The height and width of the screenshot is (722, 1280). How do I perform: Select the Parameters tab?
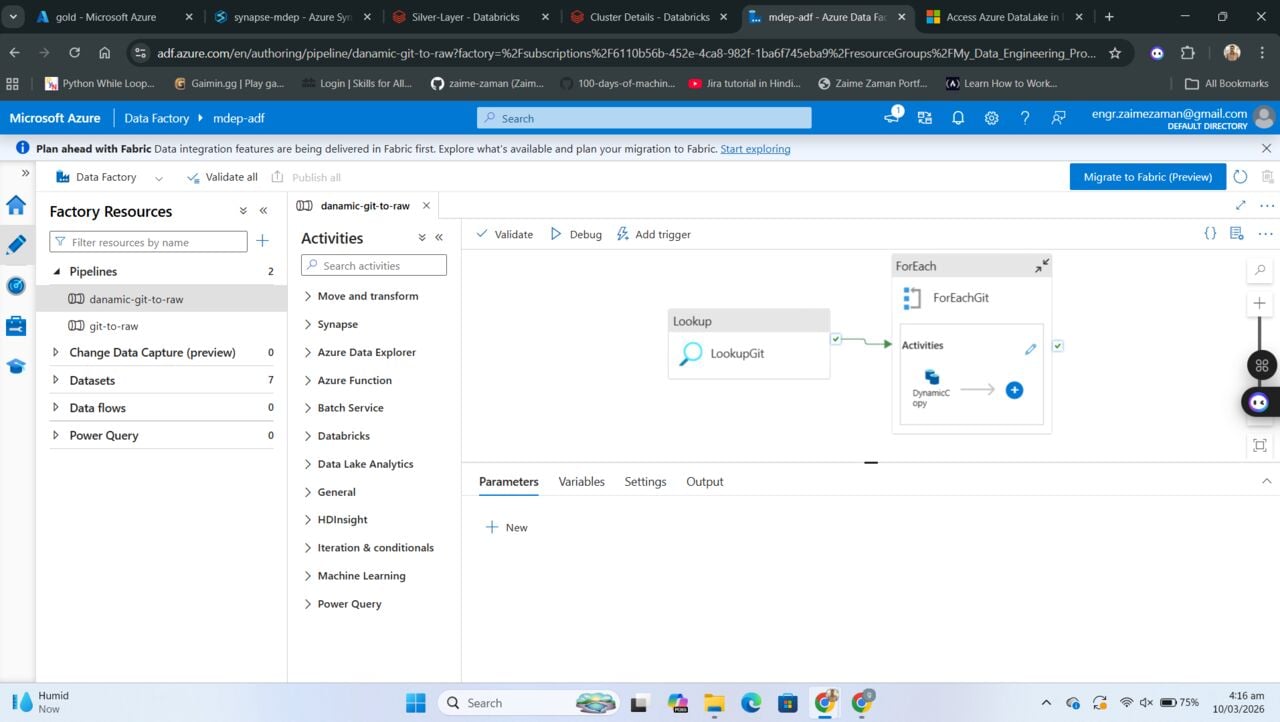tap(508, 481)
